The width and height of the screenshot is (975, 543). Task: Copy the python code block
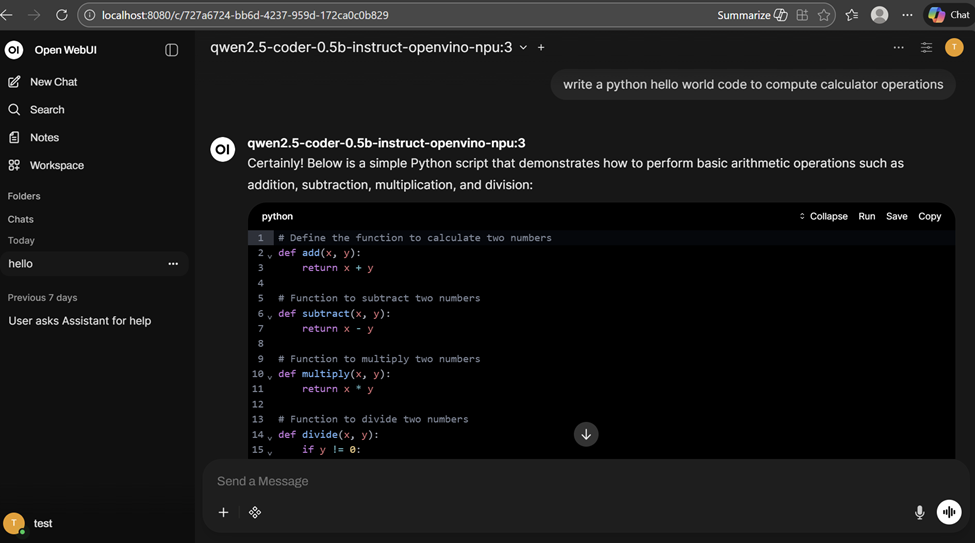(x=930, y=216)
